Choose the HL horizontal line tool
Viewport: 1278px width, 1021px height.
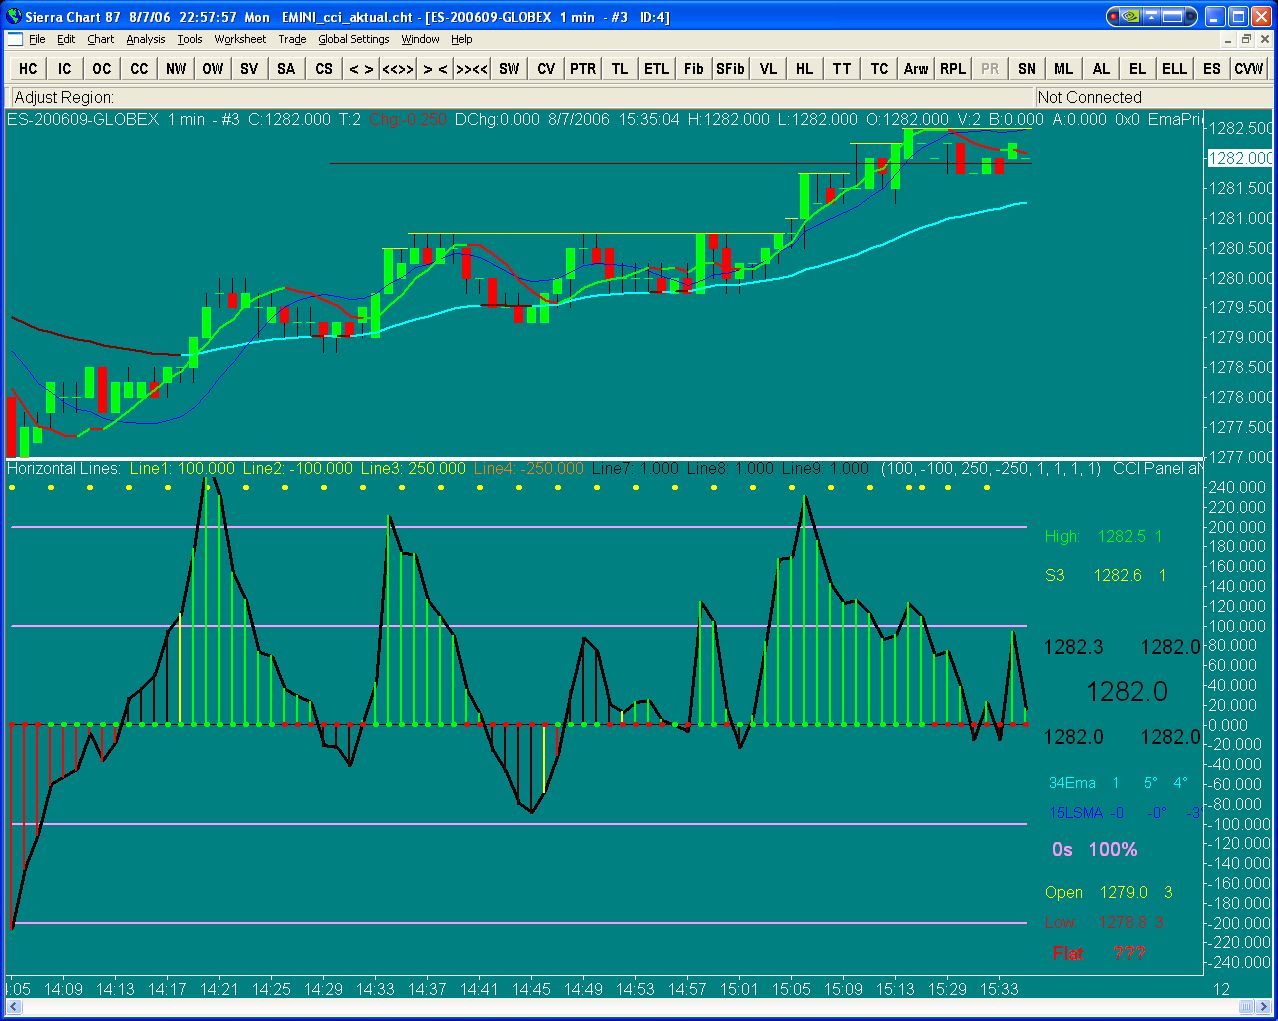(804, 68)
